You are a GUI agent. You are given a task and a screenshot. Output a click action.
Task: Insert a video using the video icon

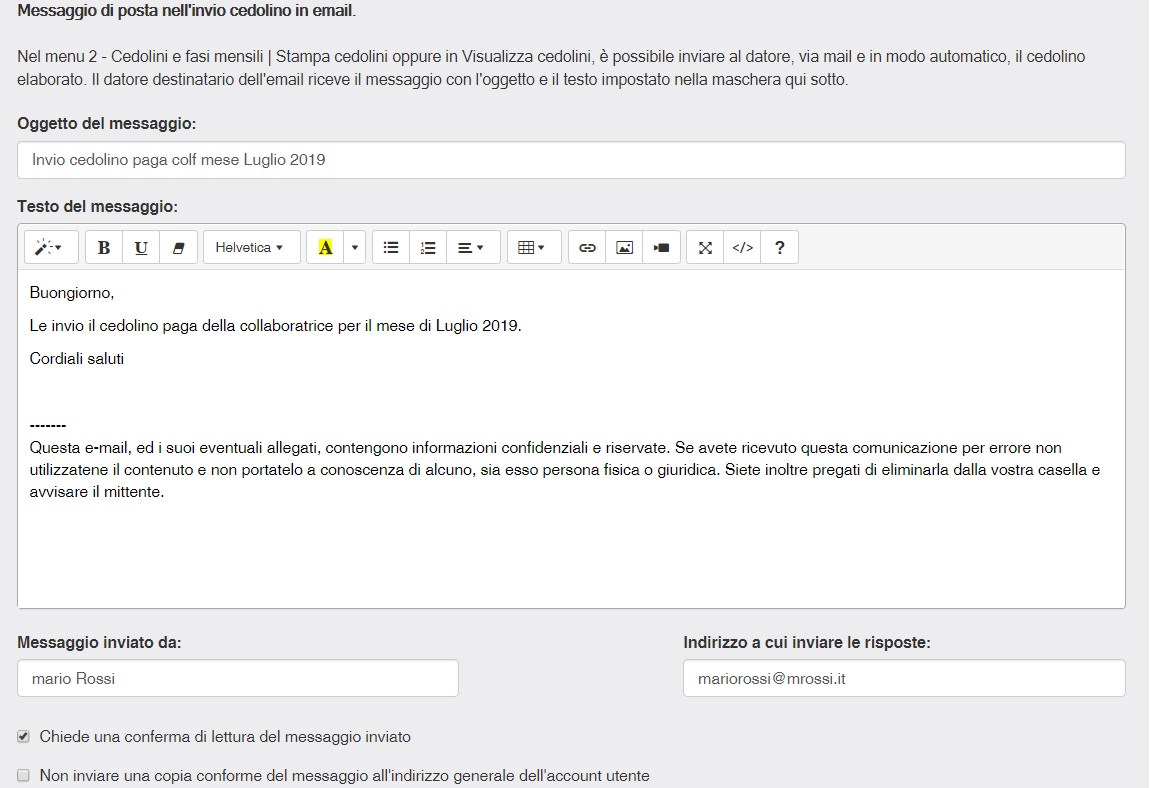[x=661, y=248]
